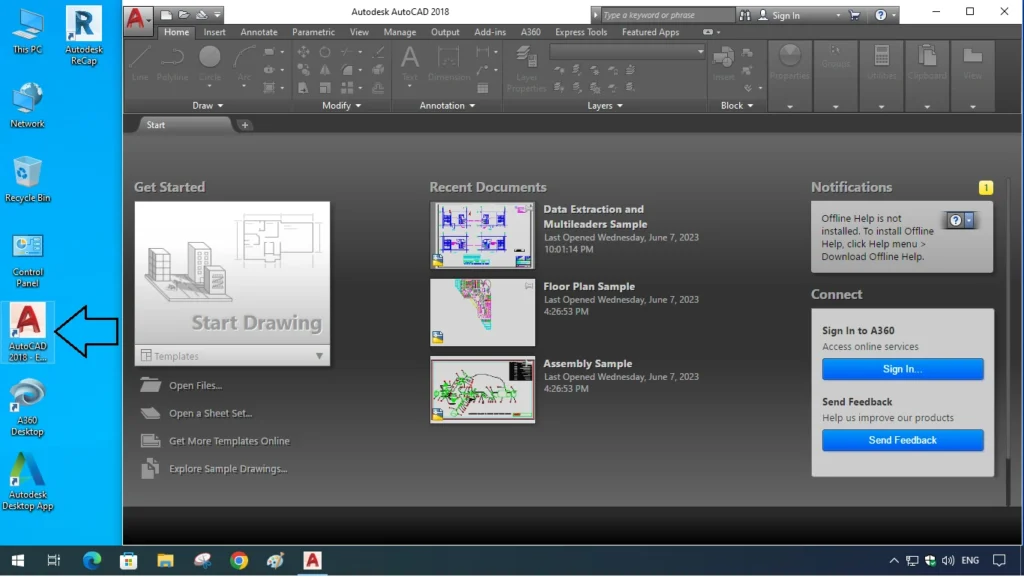The image size is (1024, 577).
Task: Switch to the Insert ribbon tab
Action: tap(214, 32)
